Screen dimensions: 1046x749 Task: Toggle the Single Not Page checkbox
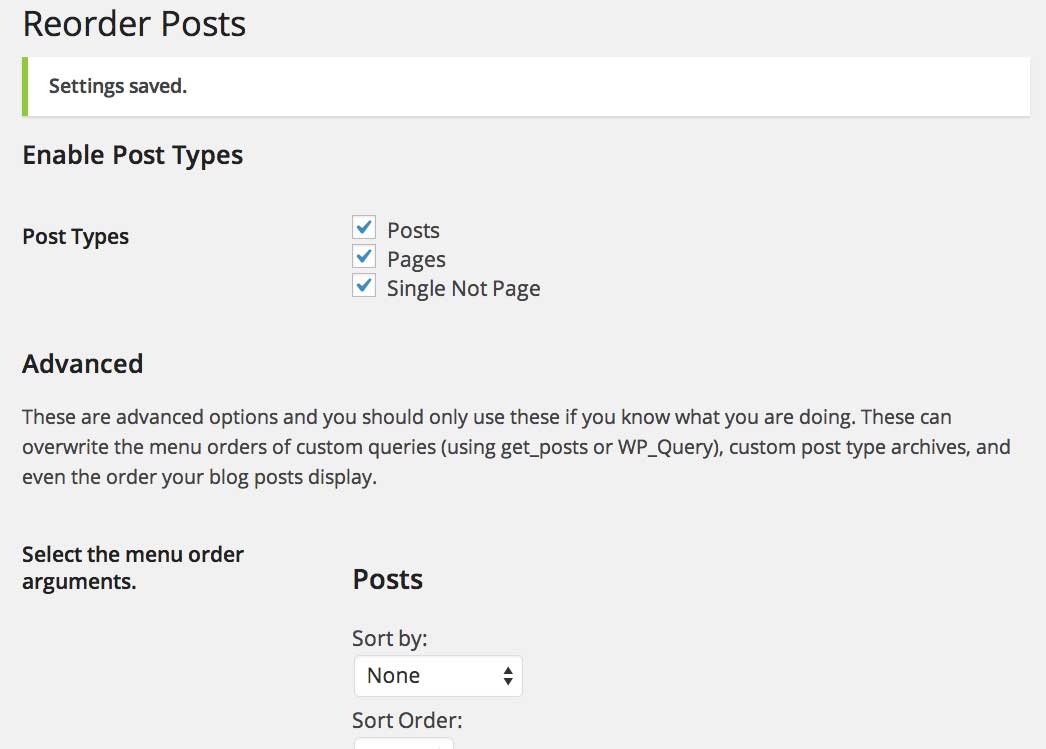coord(364,286)
